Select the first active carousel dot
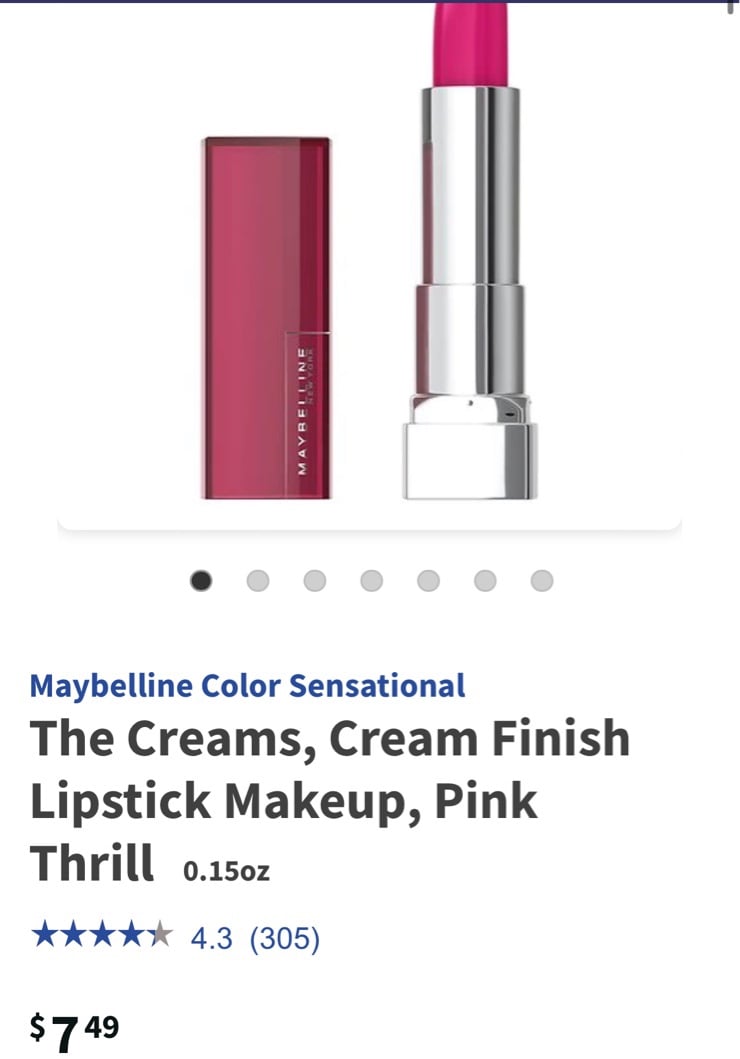 (x=201, y=580)
